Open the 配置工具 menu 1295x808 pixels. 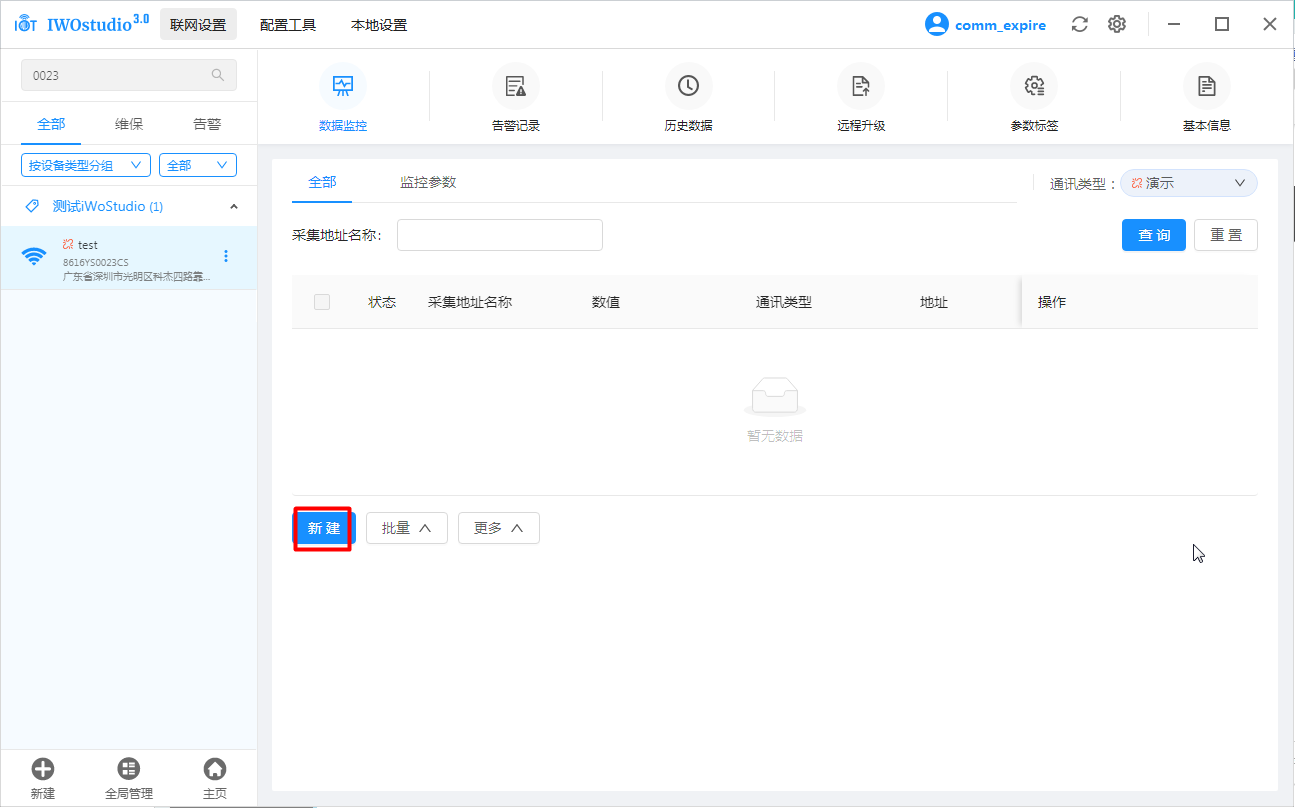(x=288, y=25)
